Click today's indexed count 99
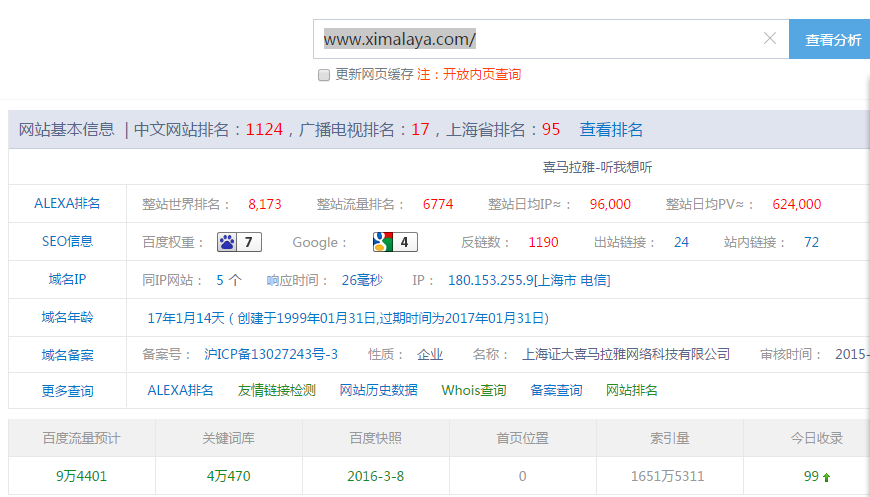Image resolution: width=870 pixels, height=497 pixels. tap(811, 476)
